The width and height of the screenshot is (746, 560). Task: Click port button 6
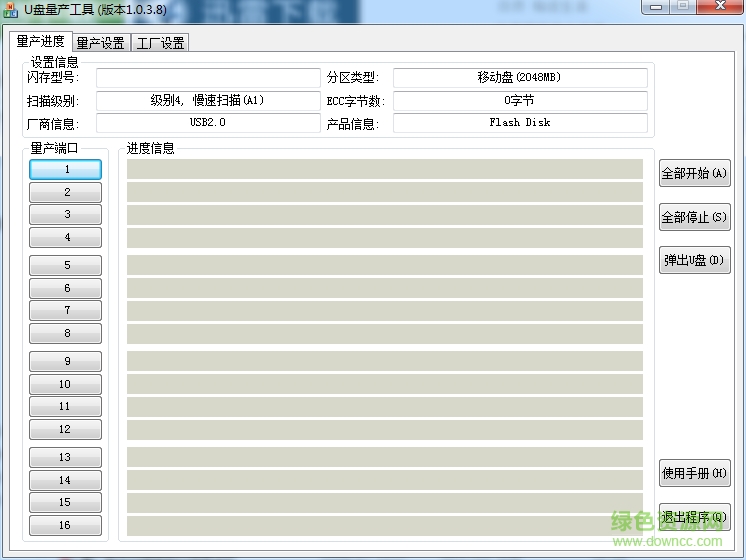[66, 288]
